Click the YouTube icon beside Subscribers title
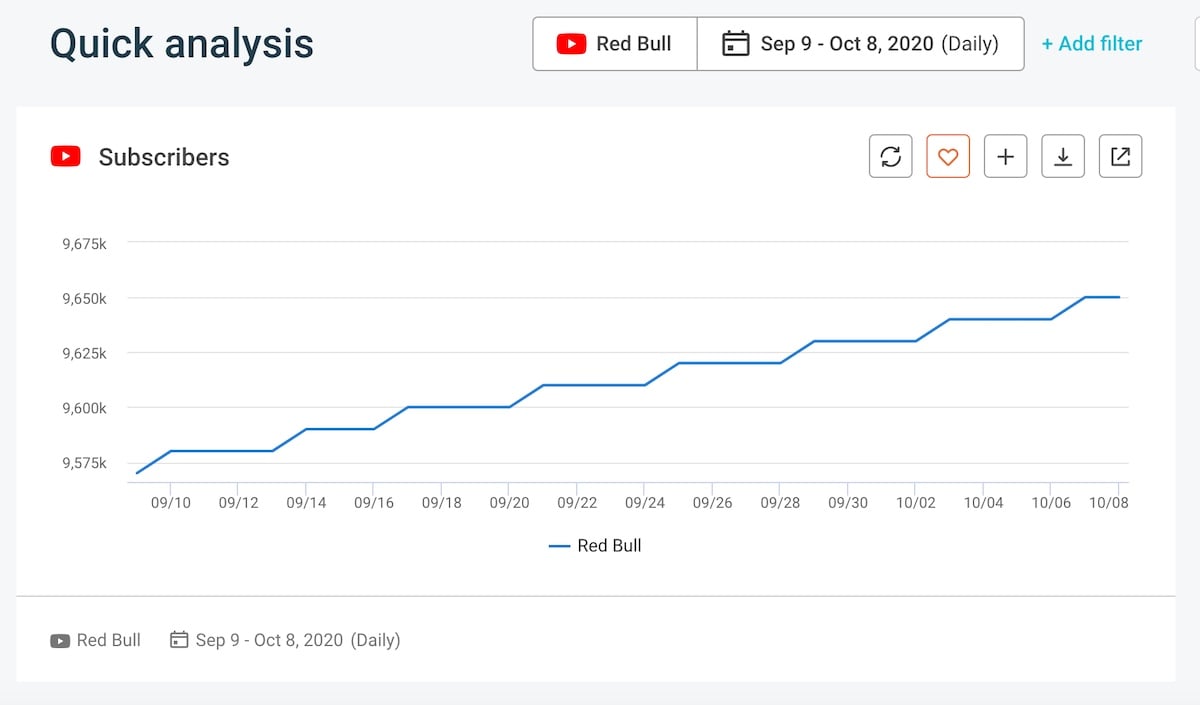Image resolution: width=1200 pixels, height=705 pixels. click(66, 157)
